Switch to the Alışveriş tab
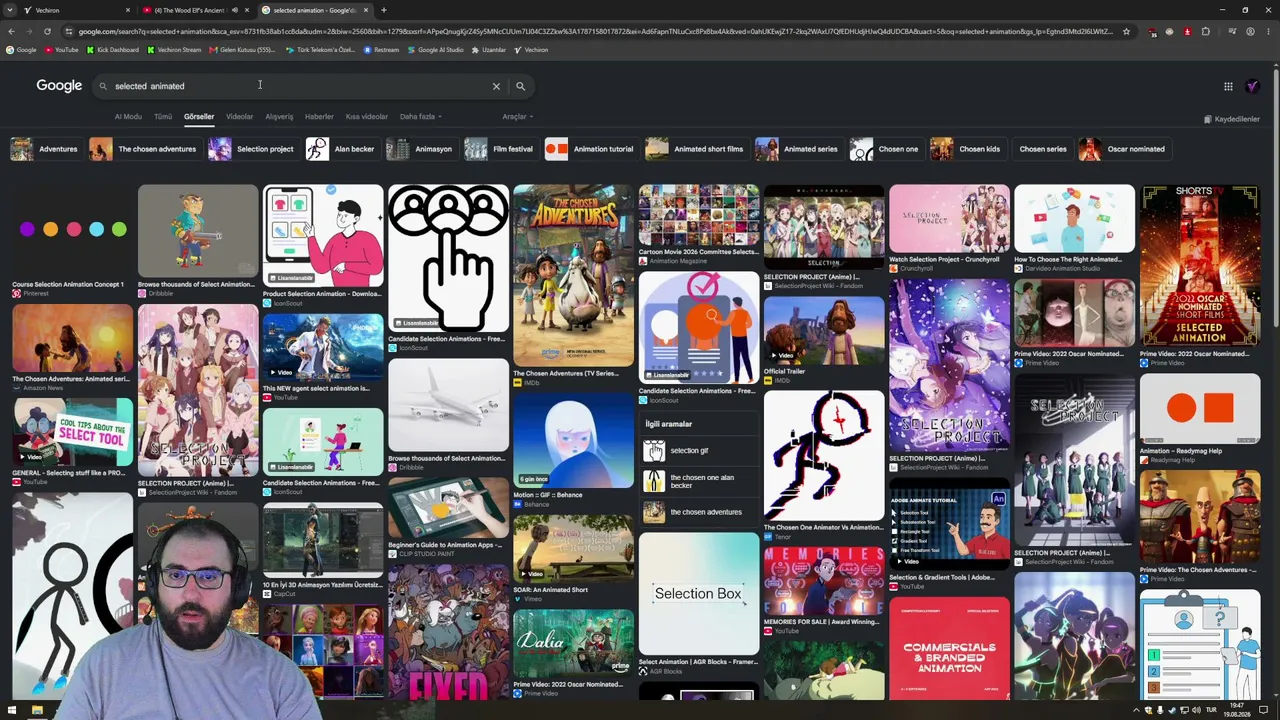 (279, 117)
